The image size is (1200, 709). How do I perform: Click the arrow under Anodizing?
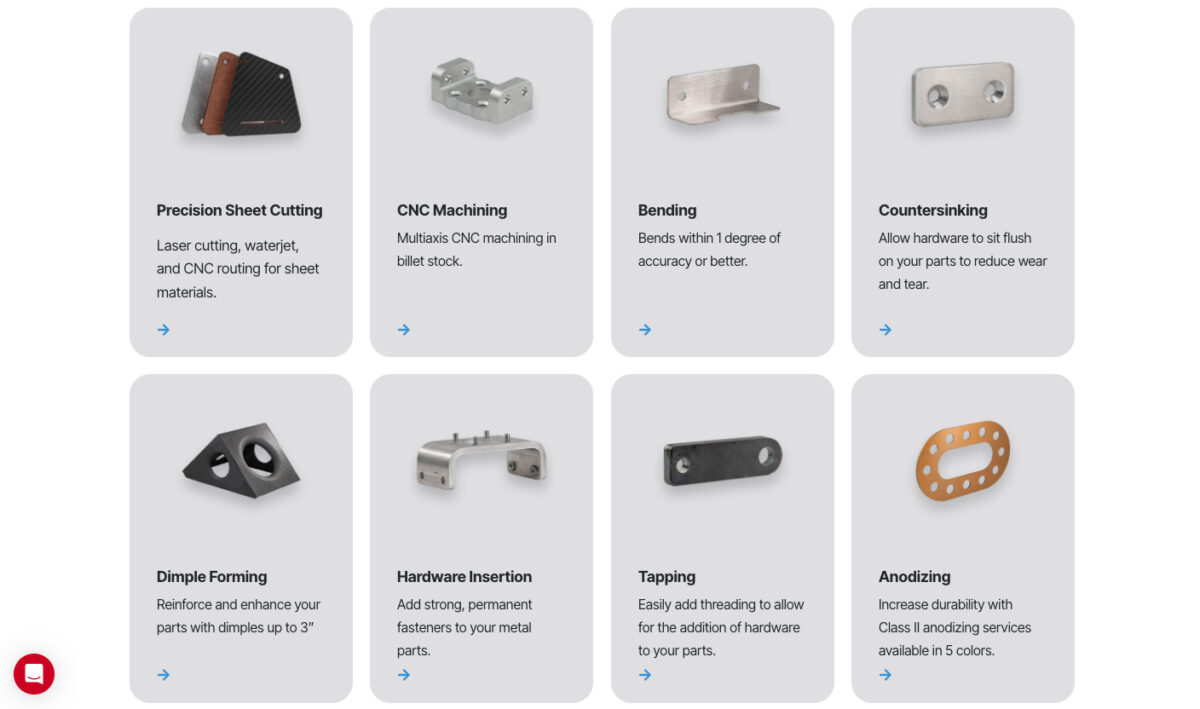[885, 675]
